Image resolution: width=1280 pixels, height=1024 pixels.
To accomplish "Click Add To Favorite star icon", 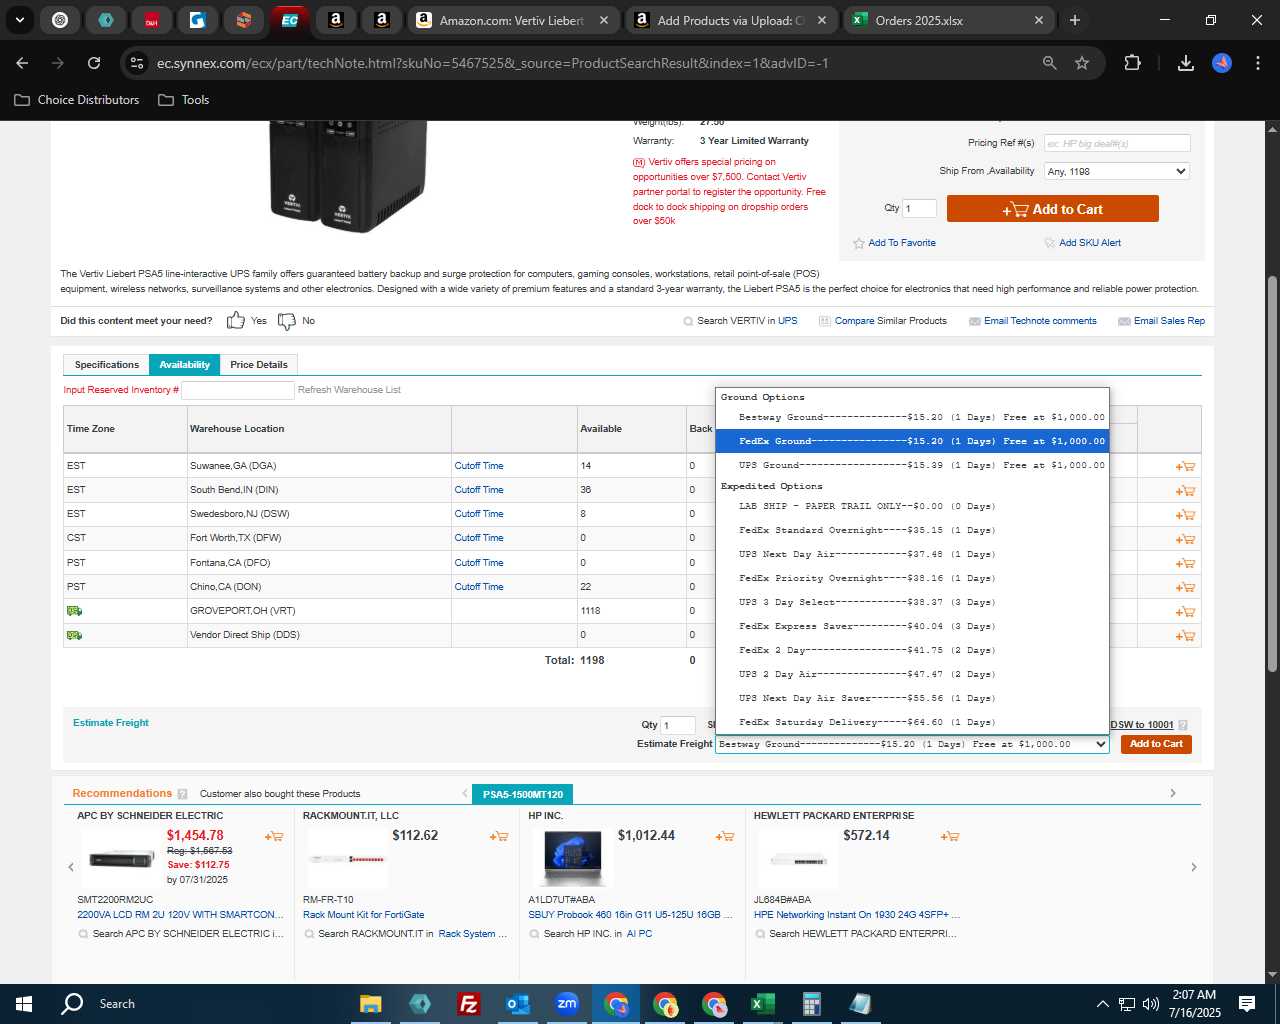I will 858,243.
